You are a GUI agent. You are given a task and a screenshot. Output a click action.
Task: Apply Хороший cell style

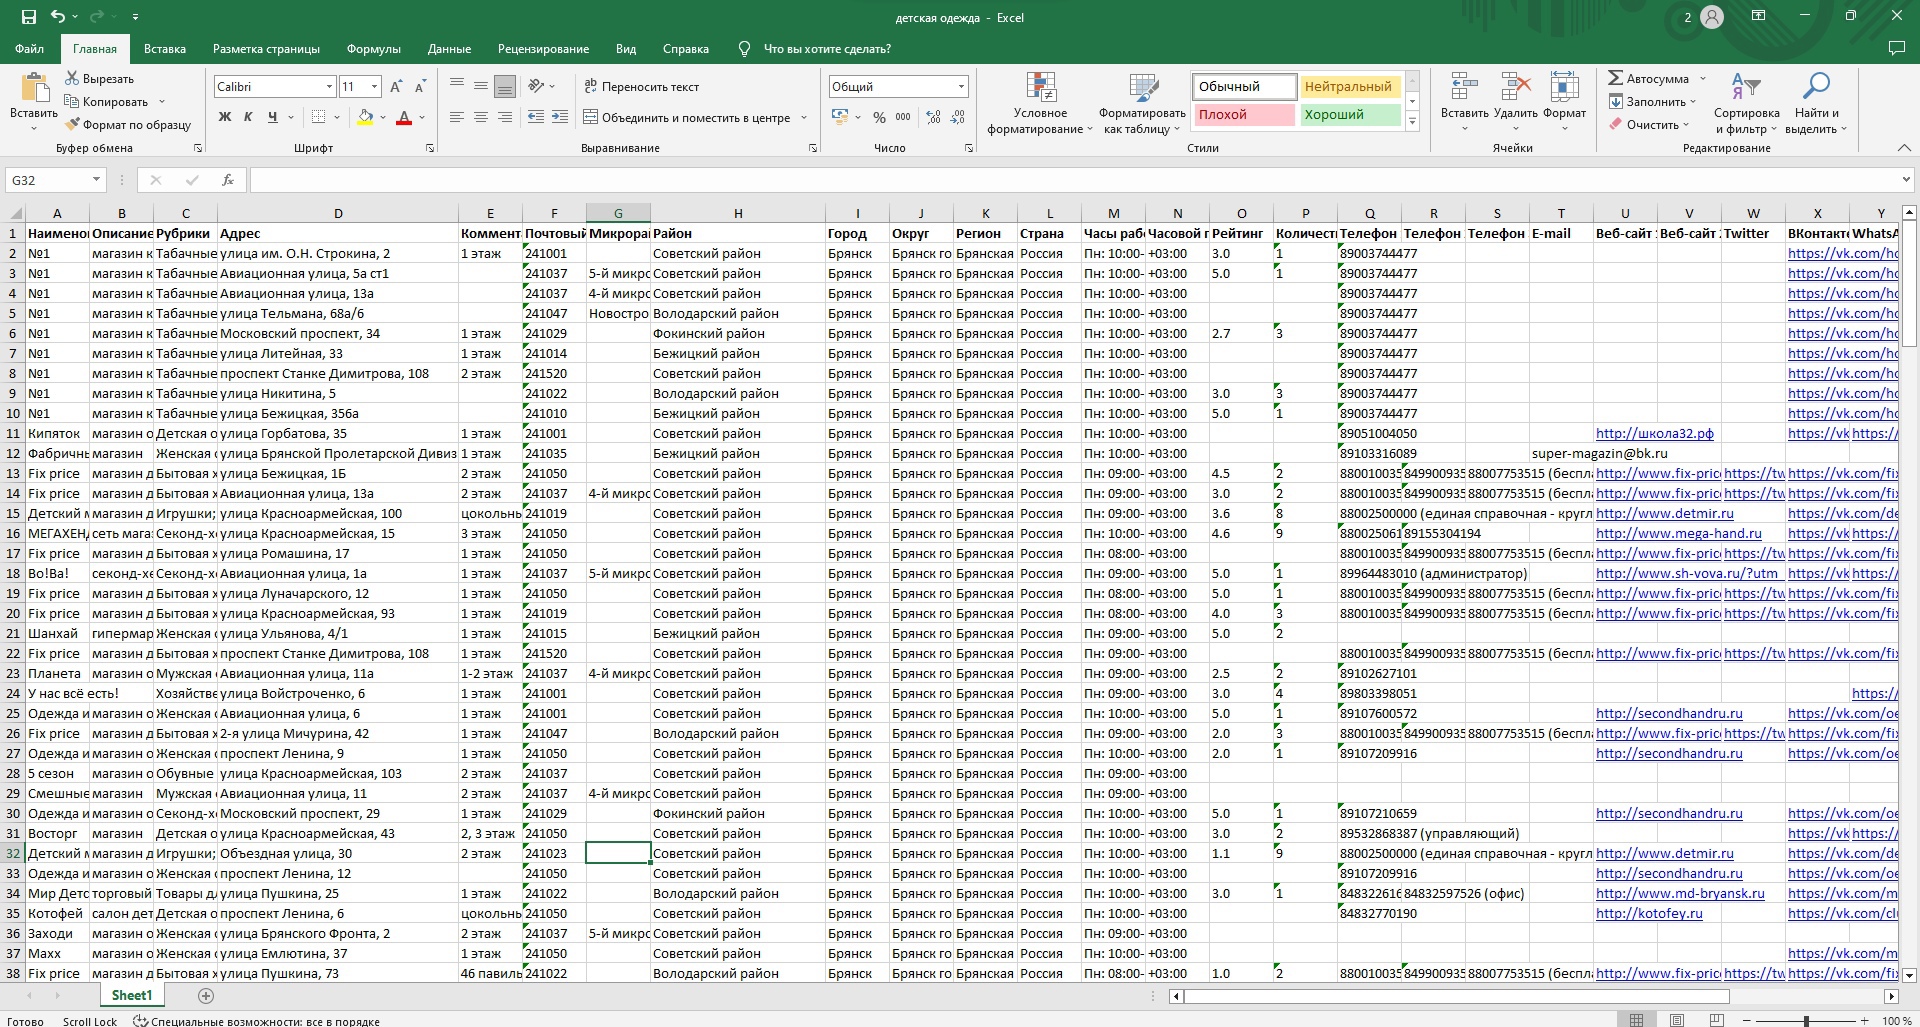coord(1349,114)
